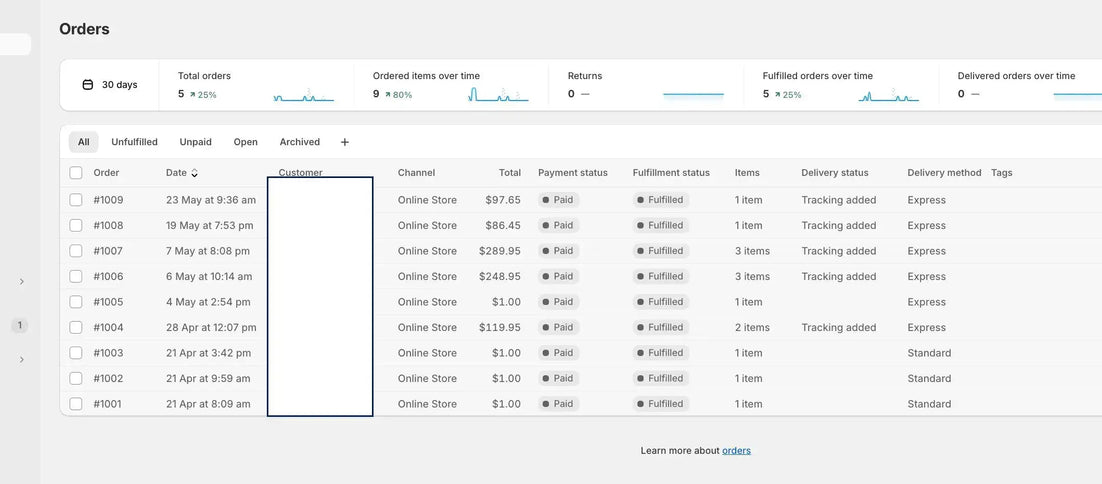Expand the 3 items list for order #1007

[752, 251]
